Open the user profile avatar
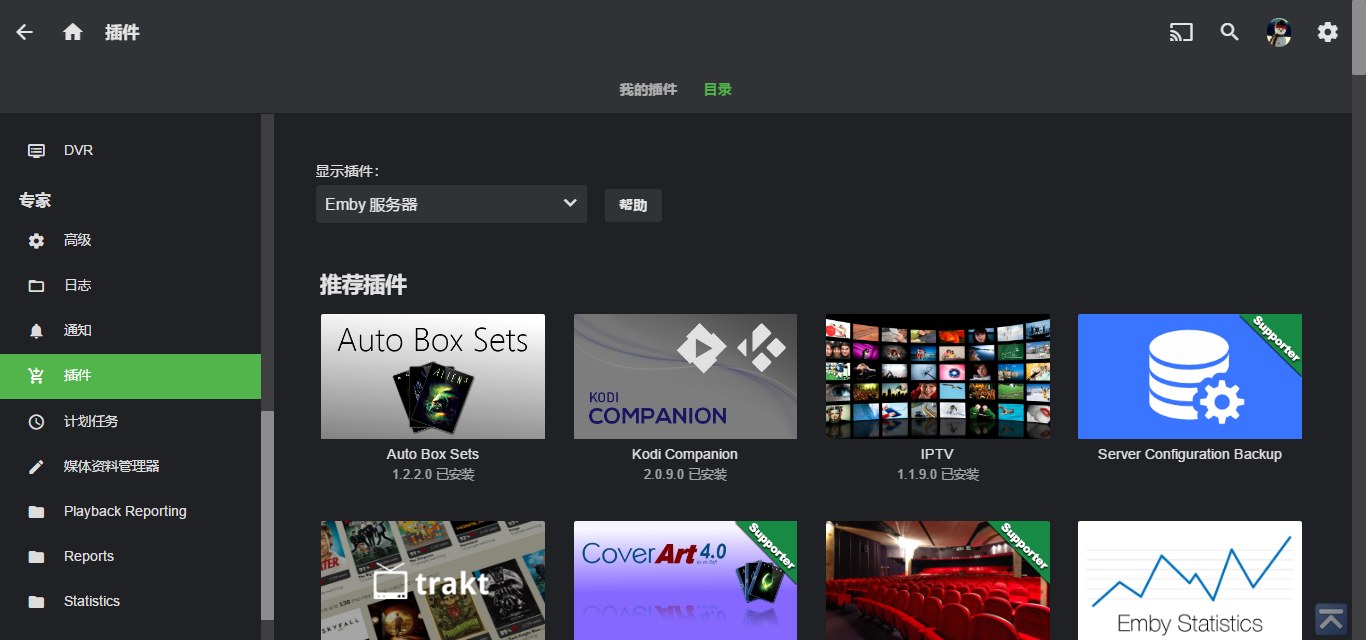The image size is (1366, 640). [x=1279, y=32]
